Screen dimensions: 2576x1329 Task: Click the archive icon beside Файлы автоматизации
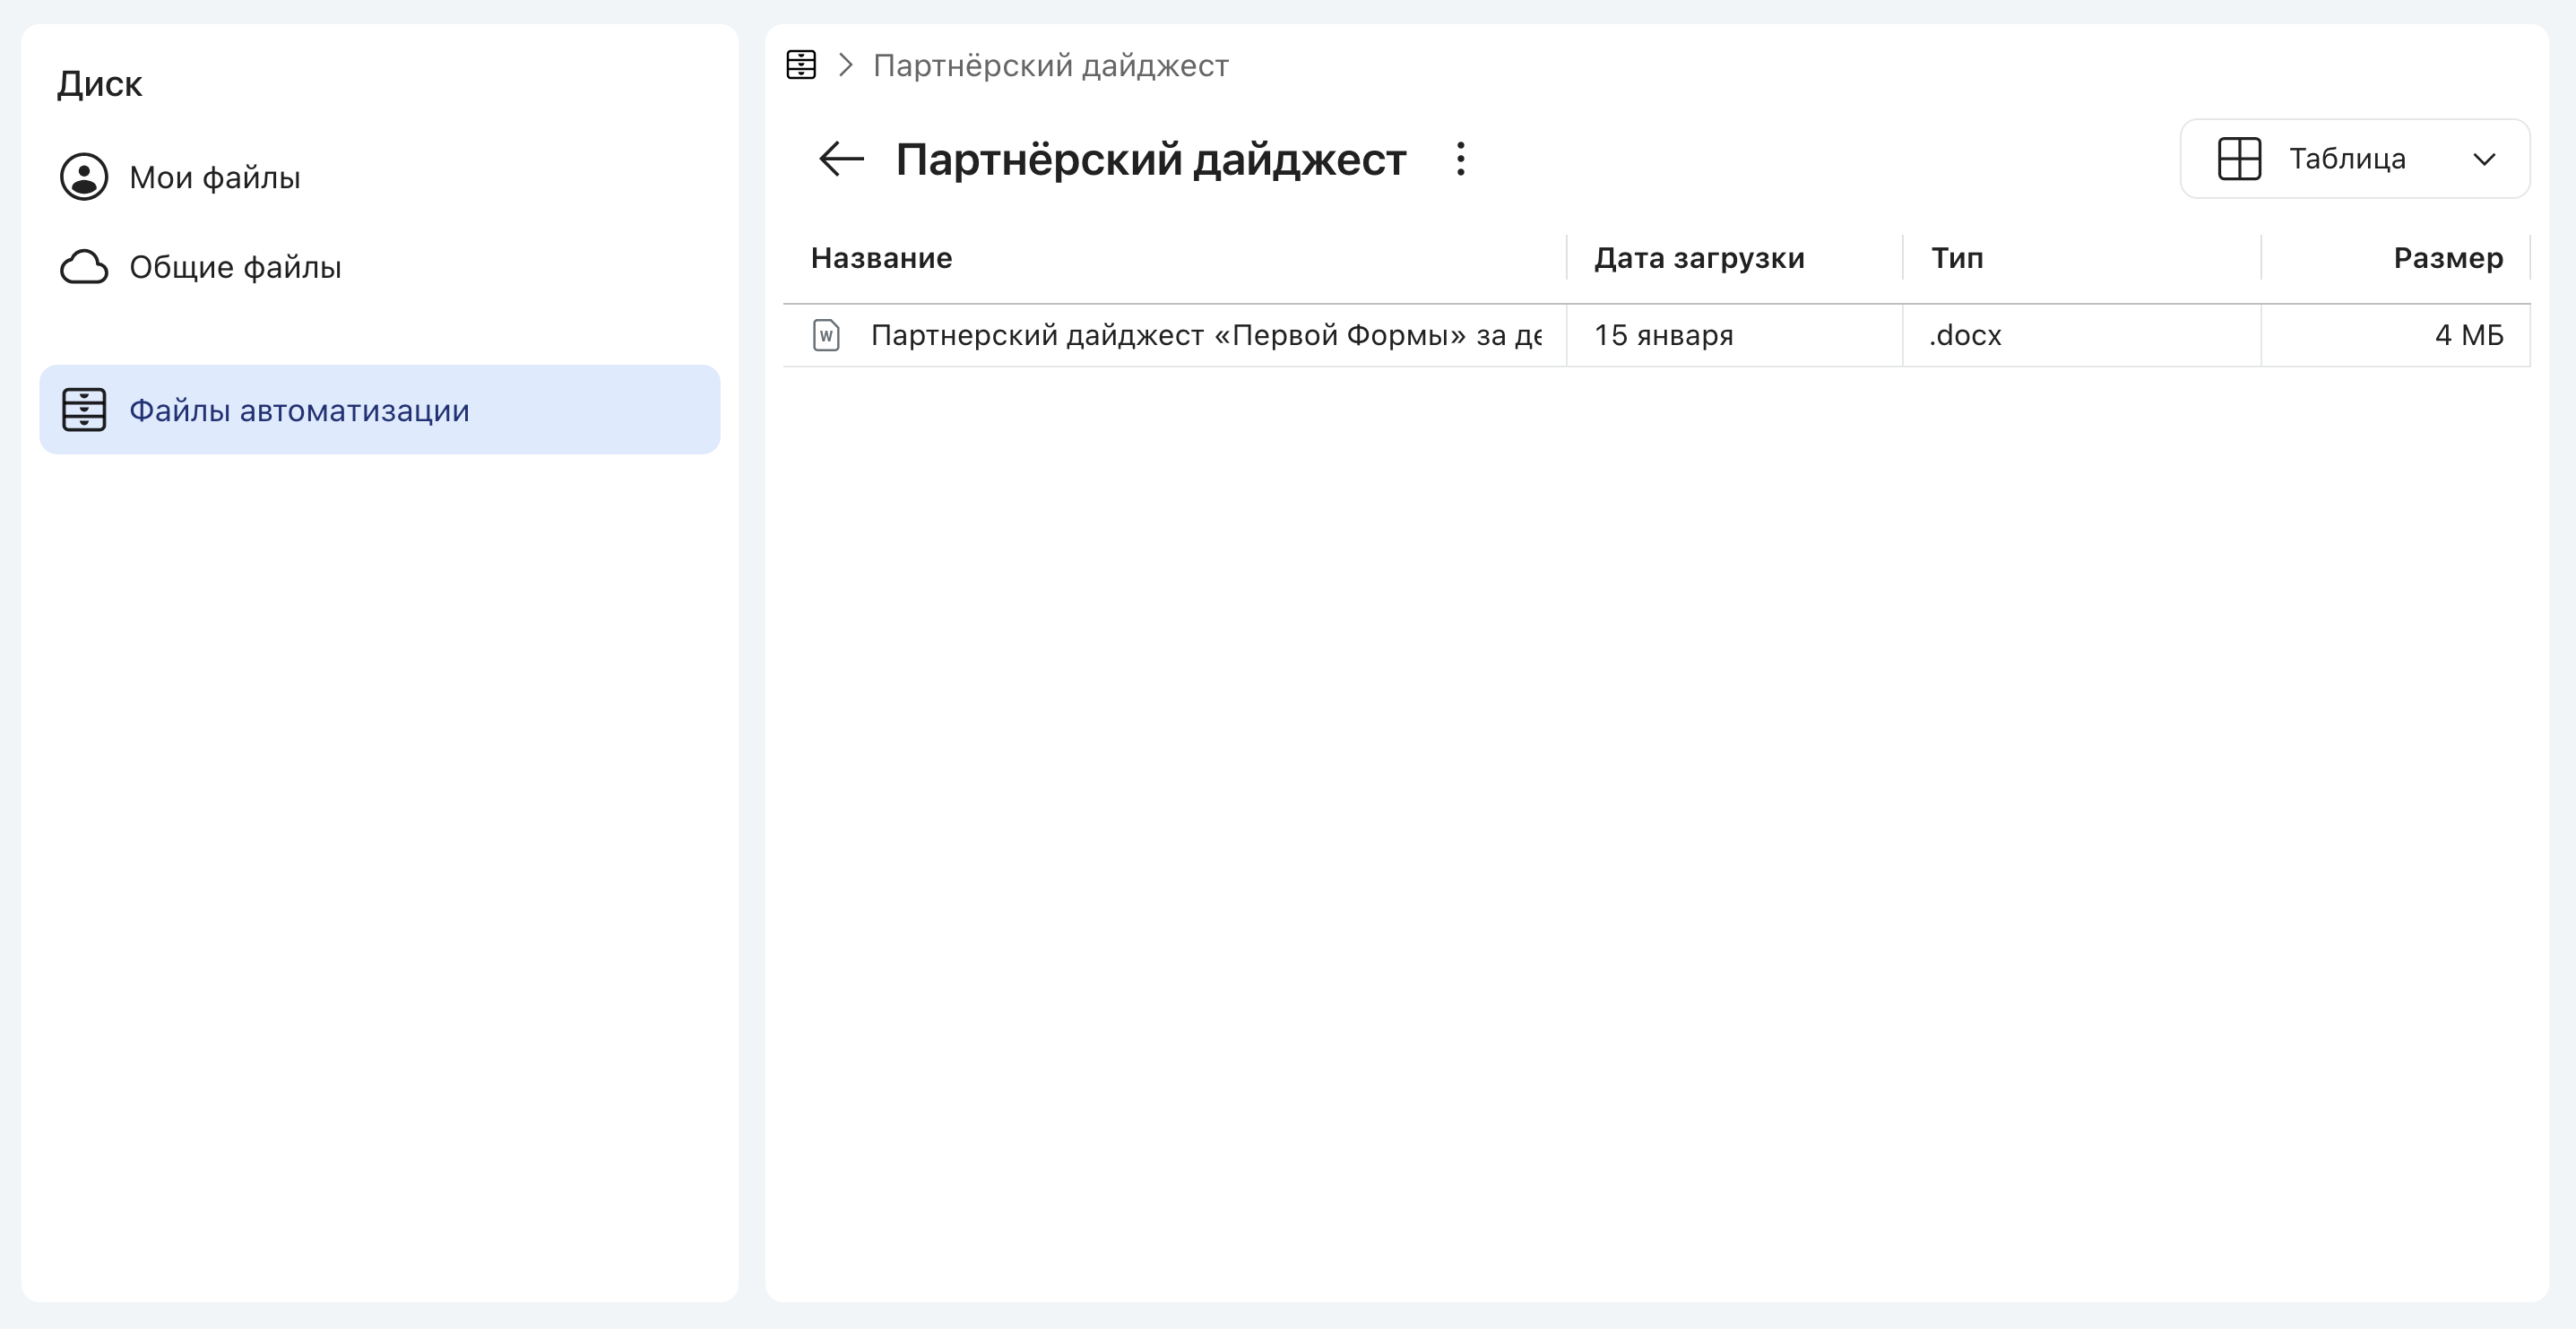tap(84, 410)
